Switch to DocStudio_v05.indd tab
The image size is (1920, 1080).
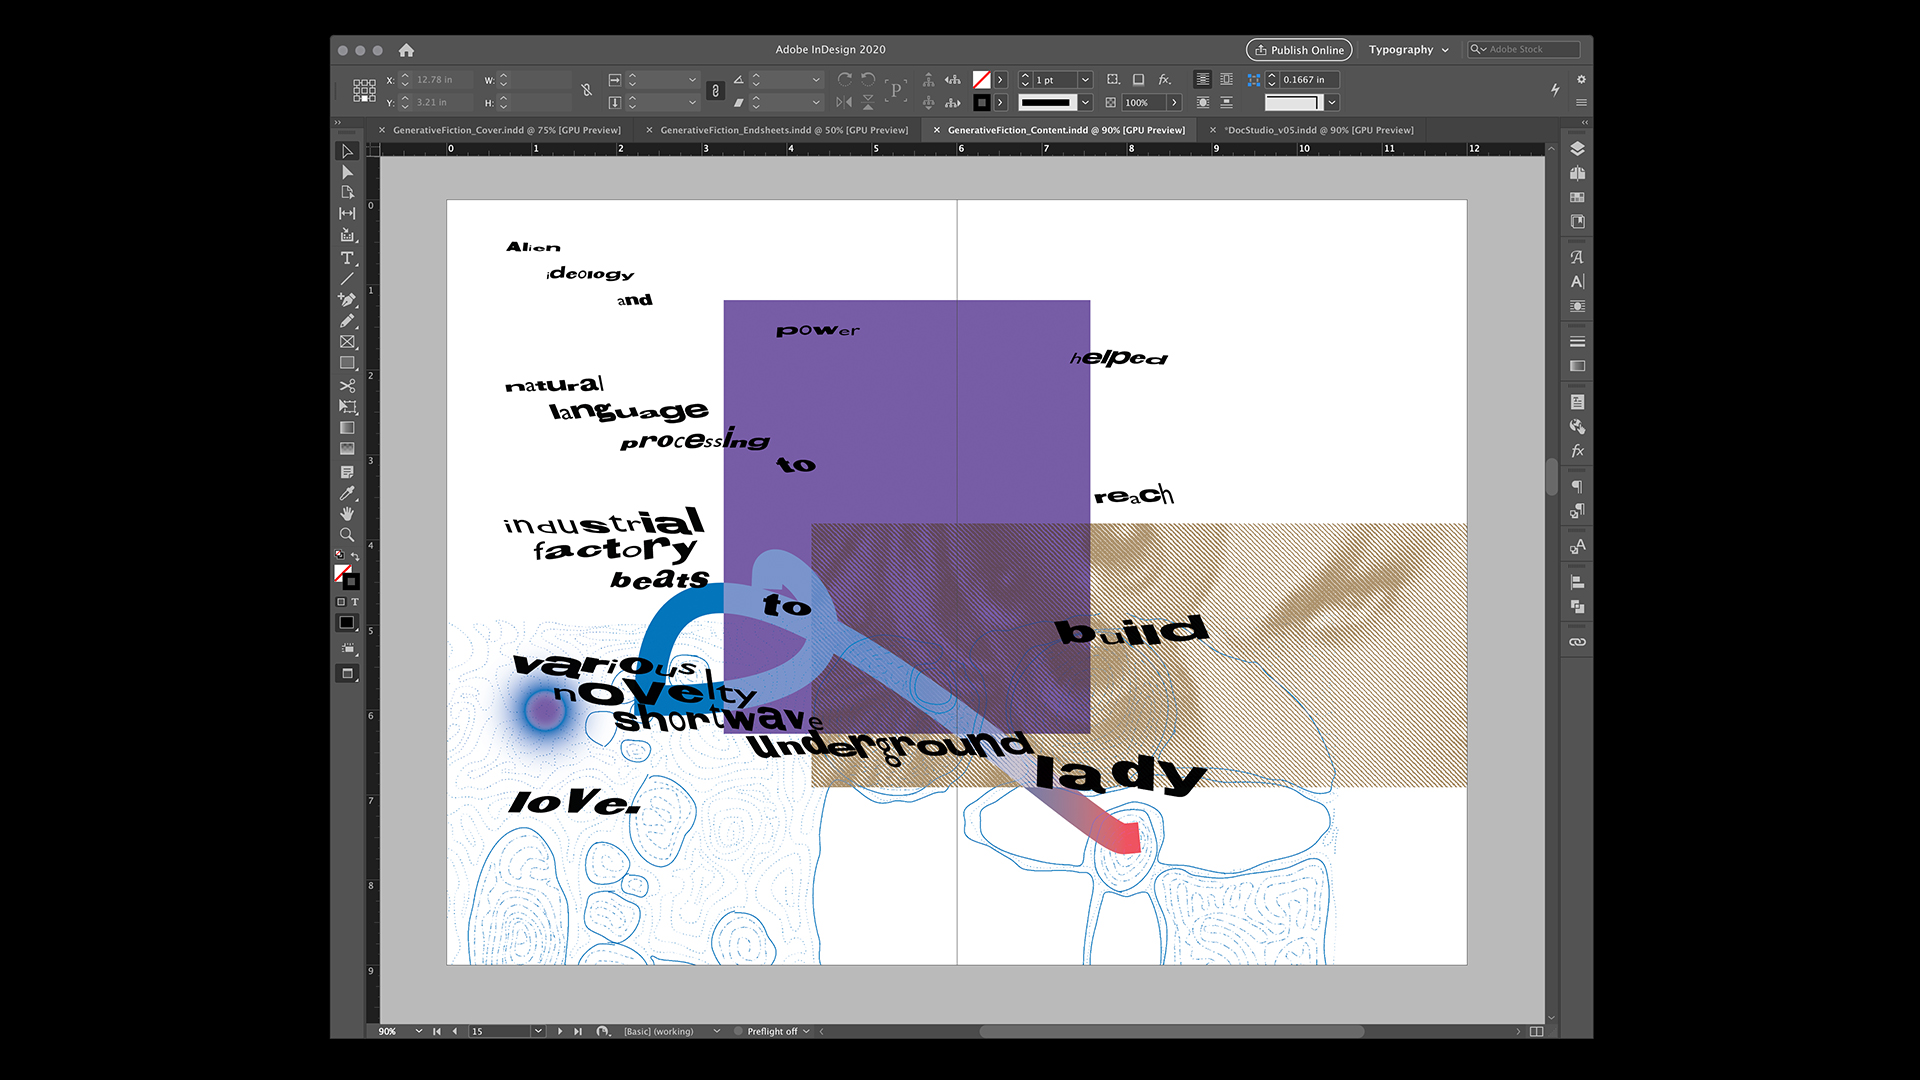tap(1320, 130)
